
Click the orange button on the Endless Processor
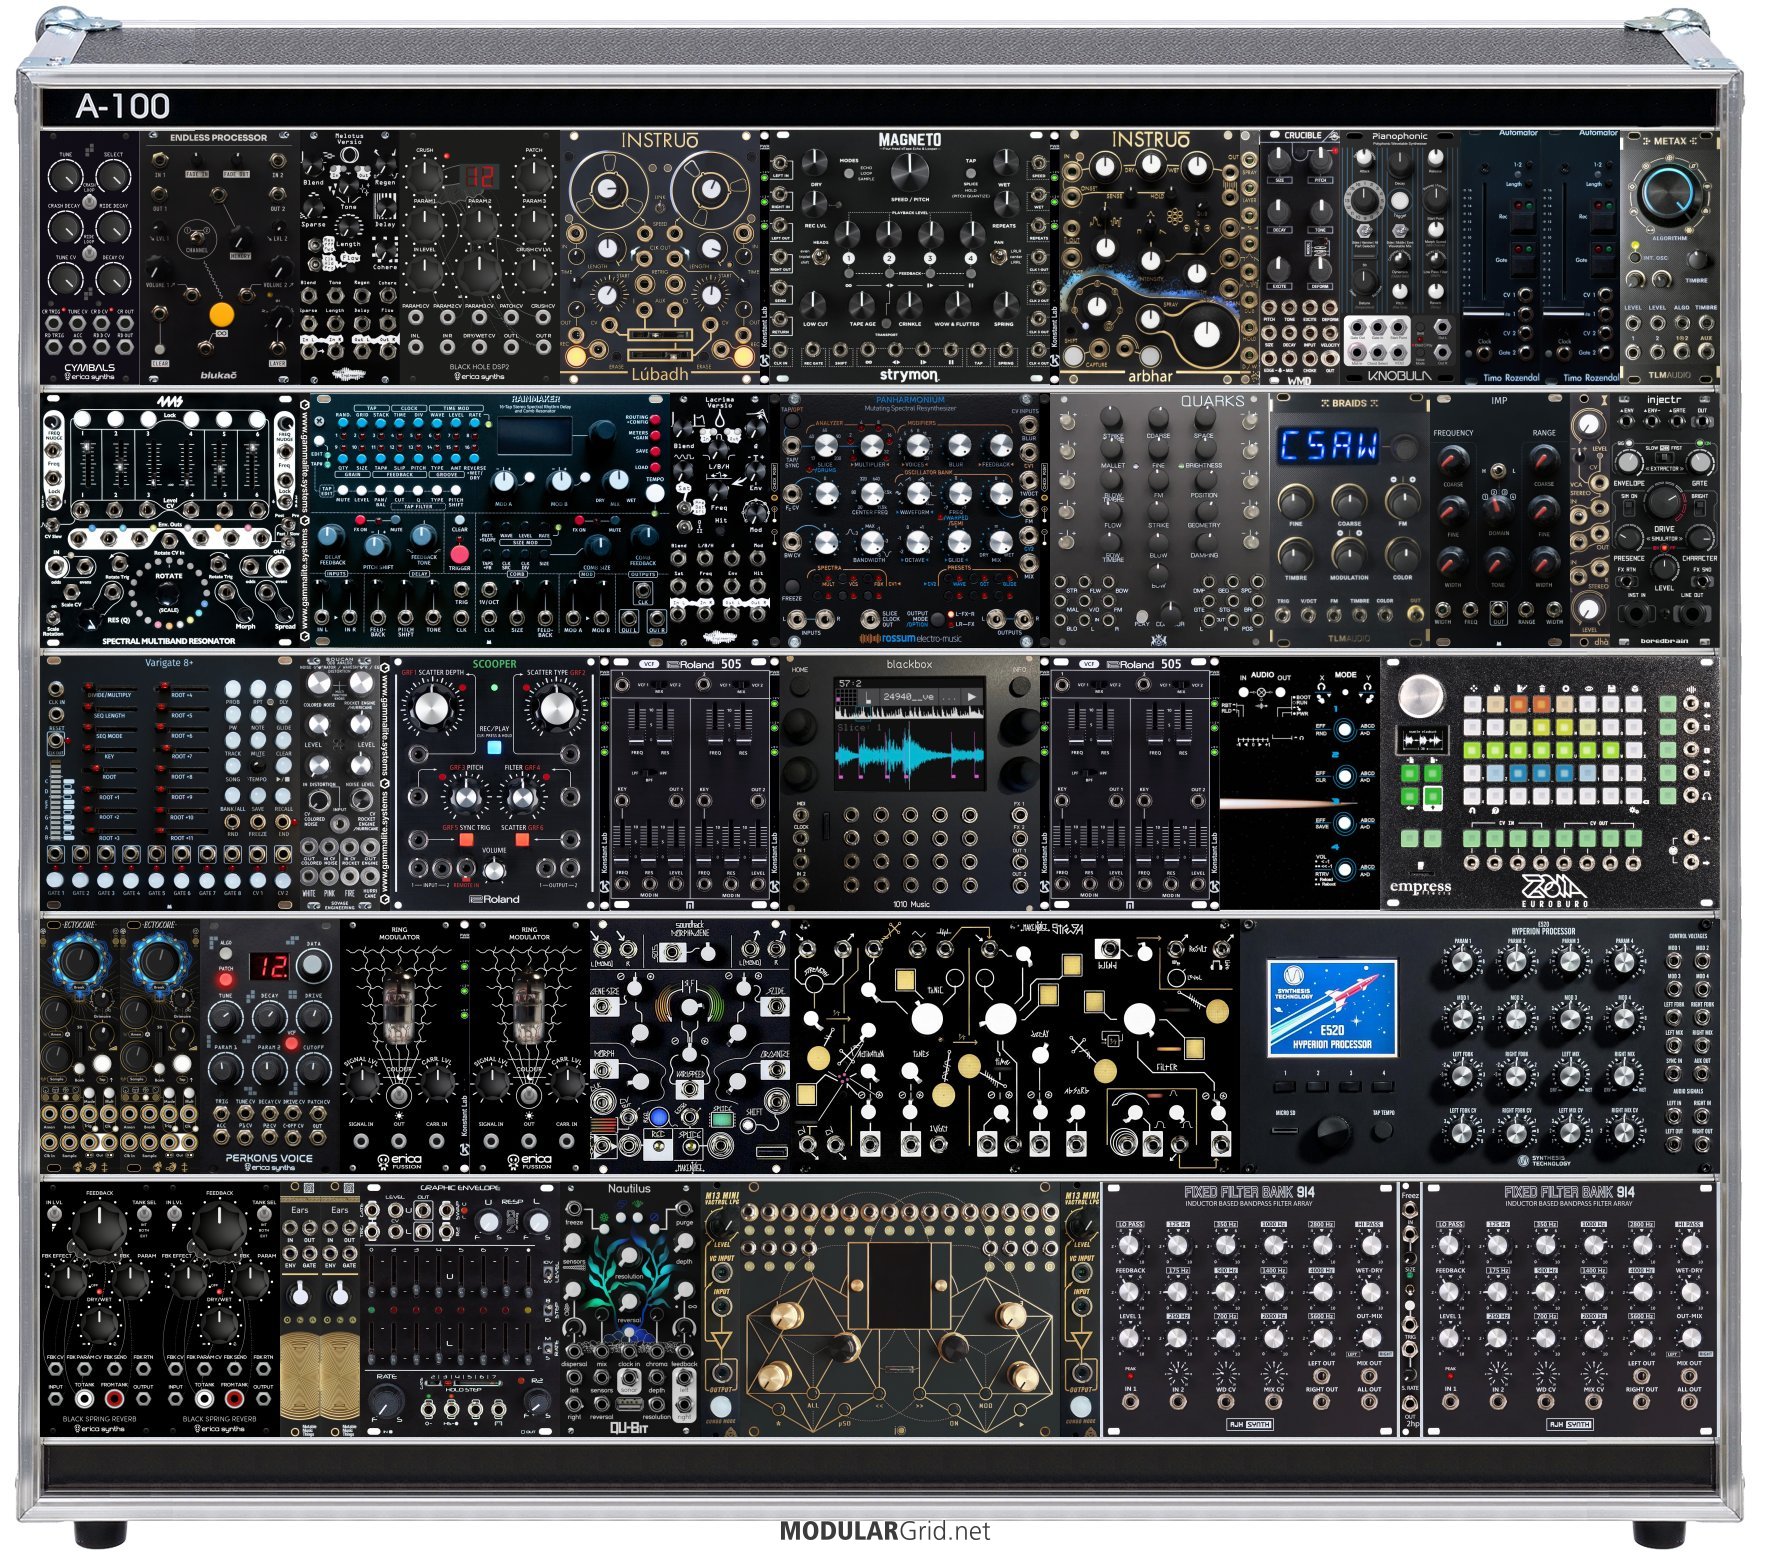pyautogui.click(x=222, y=314)
